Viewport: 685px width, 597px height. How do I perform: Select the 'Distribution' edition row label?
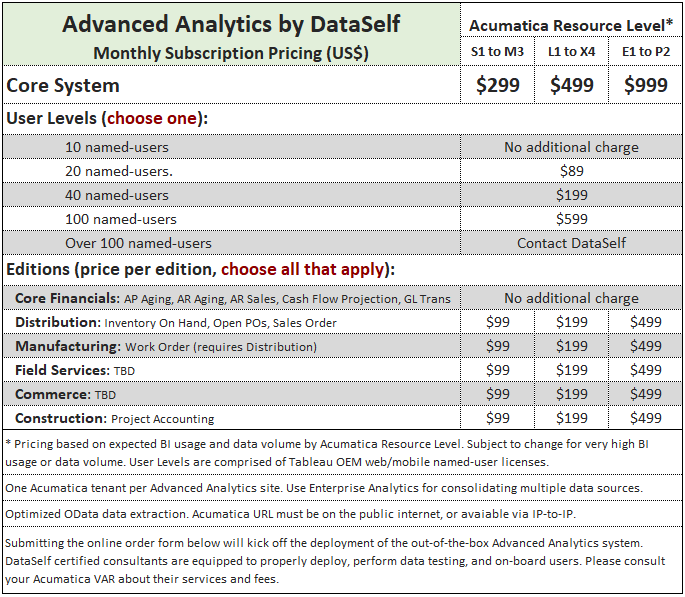coord(176,322)
